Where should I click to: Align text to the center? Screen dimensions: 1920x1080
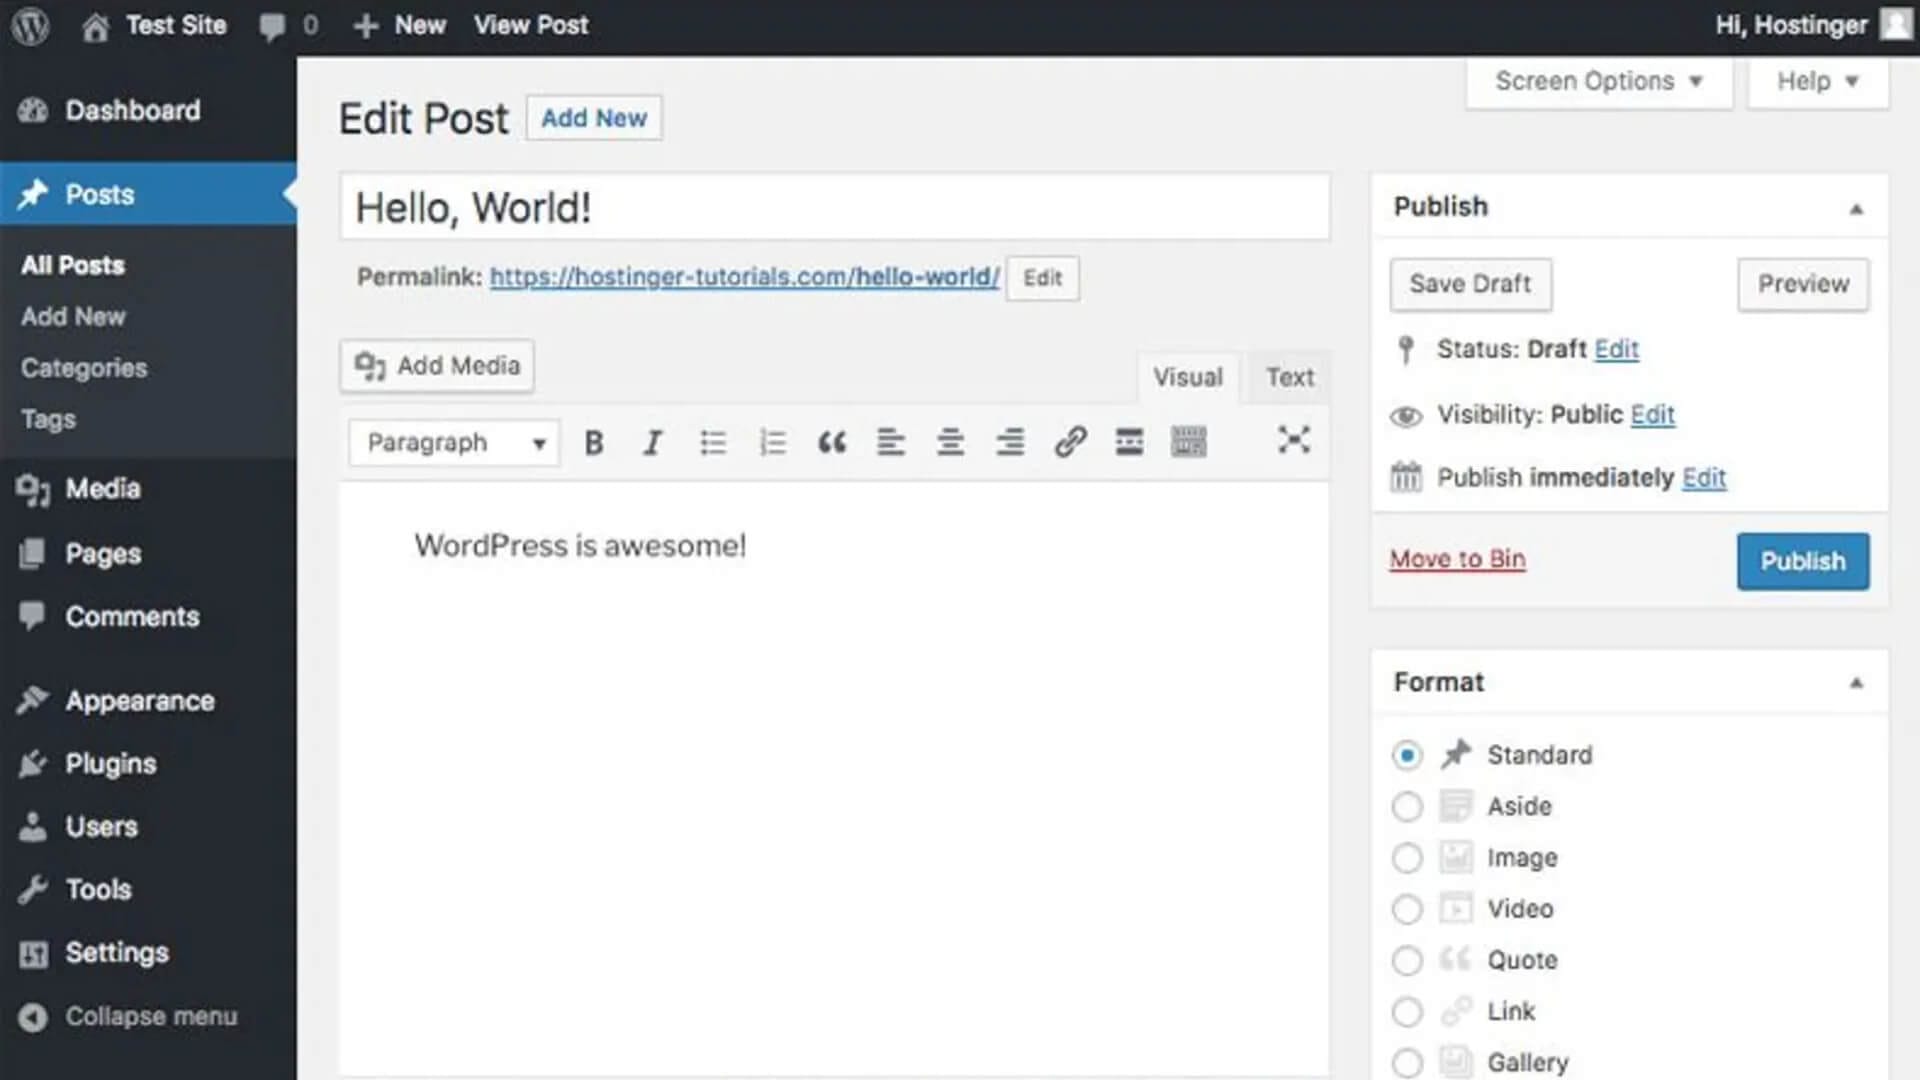click(950, 441)
